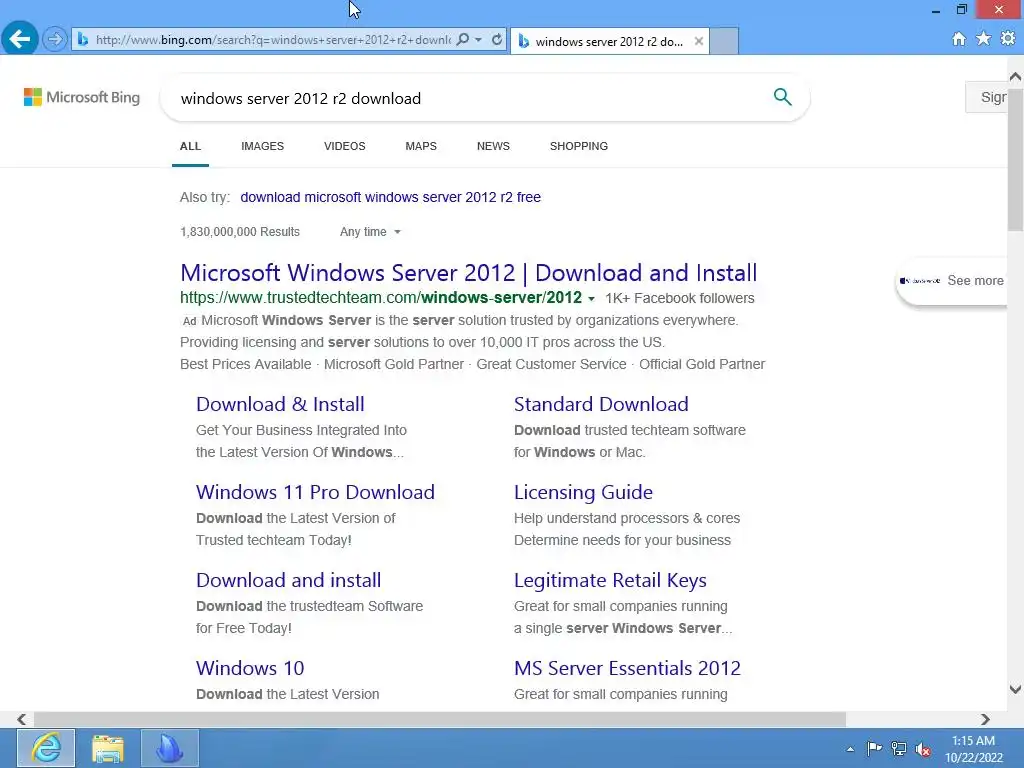Expand the arrow next to trustedtechteam URL
The image size is (1024, 768).
[x=592, y=299]
